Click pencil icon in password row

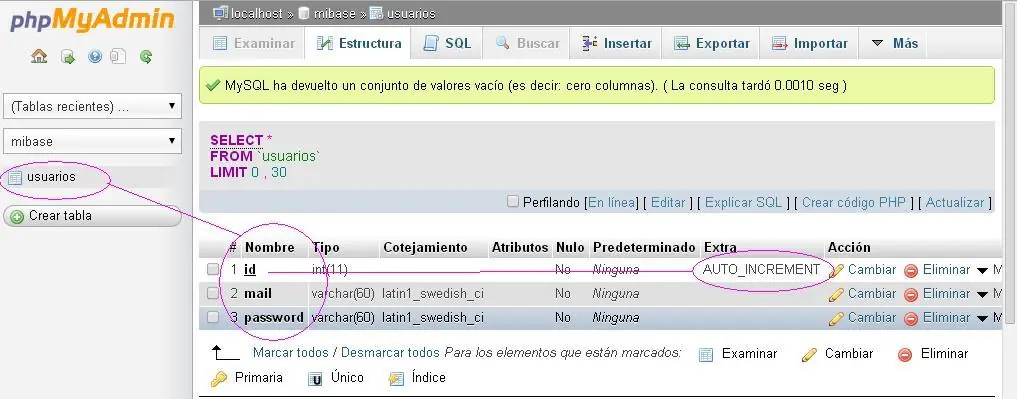pyautogui.click(x=837, y=318)
